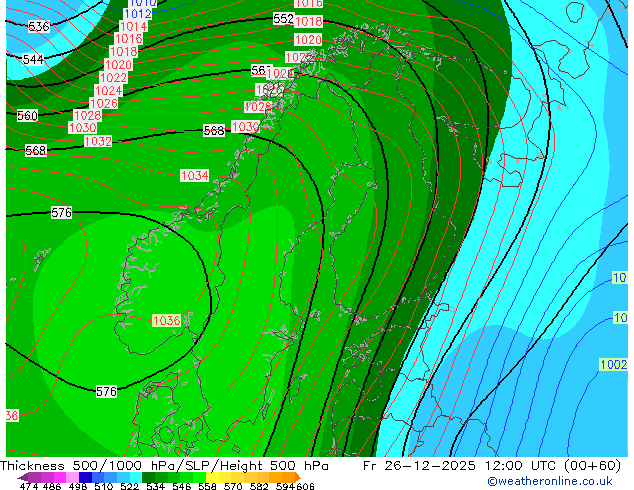Select the black 544 height contour label
The width and height of the screenshot is (634, 490).
33,59
